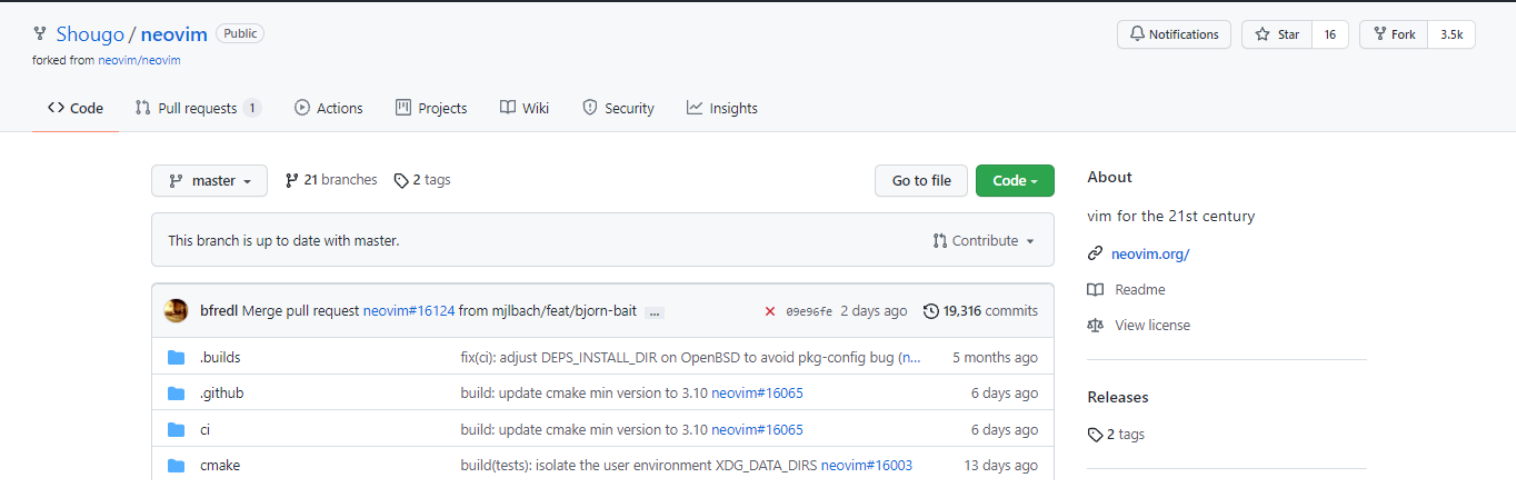1516x480 pixels.
Task: Expand the commit message ellipsis
Action: (655, 312)
